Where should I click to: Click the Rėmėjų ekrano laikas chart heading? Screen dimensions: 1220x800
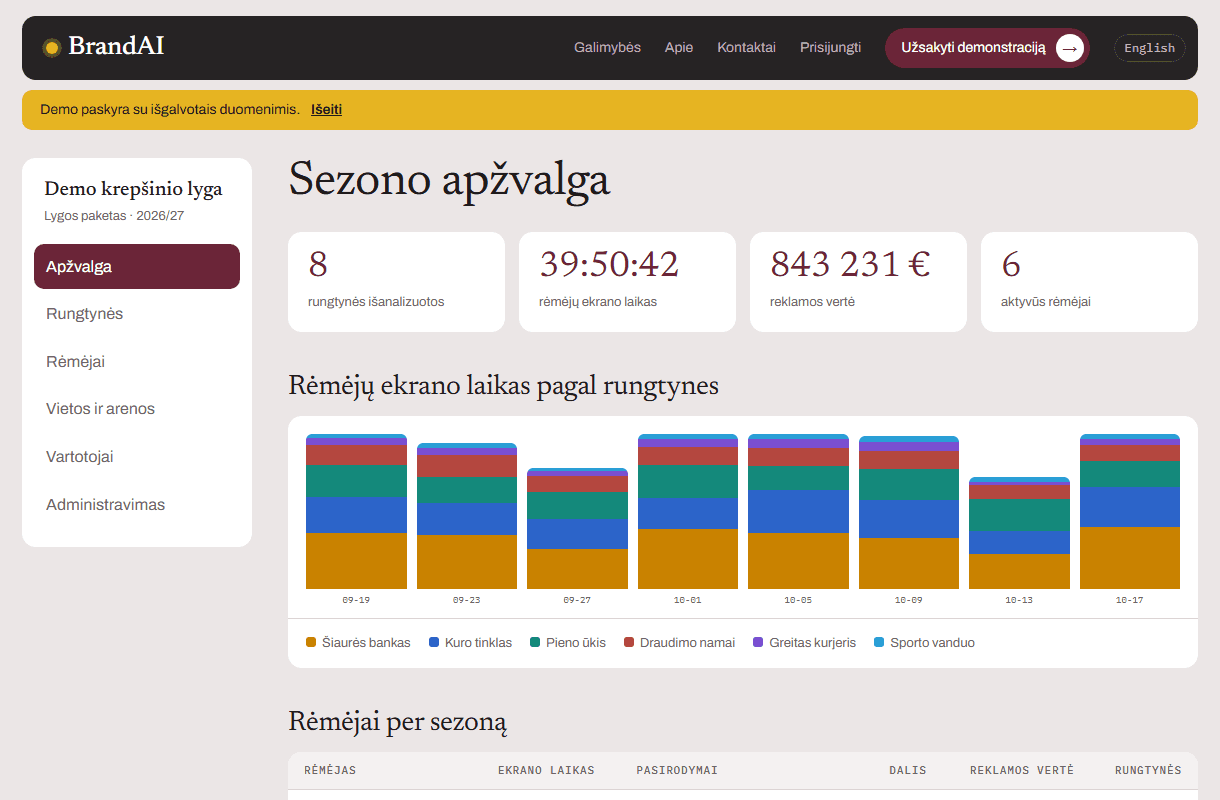504,386
